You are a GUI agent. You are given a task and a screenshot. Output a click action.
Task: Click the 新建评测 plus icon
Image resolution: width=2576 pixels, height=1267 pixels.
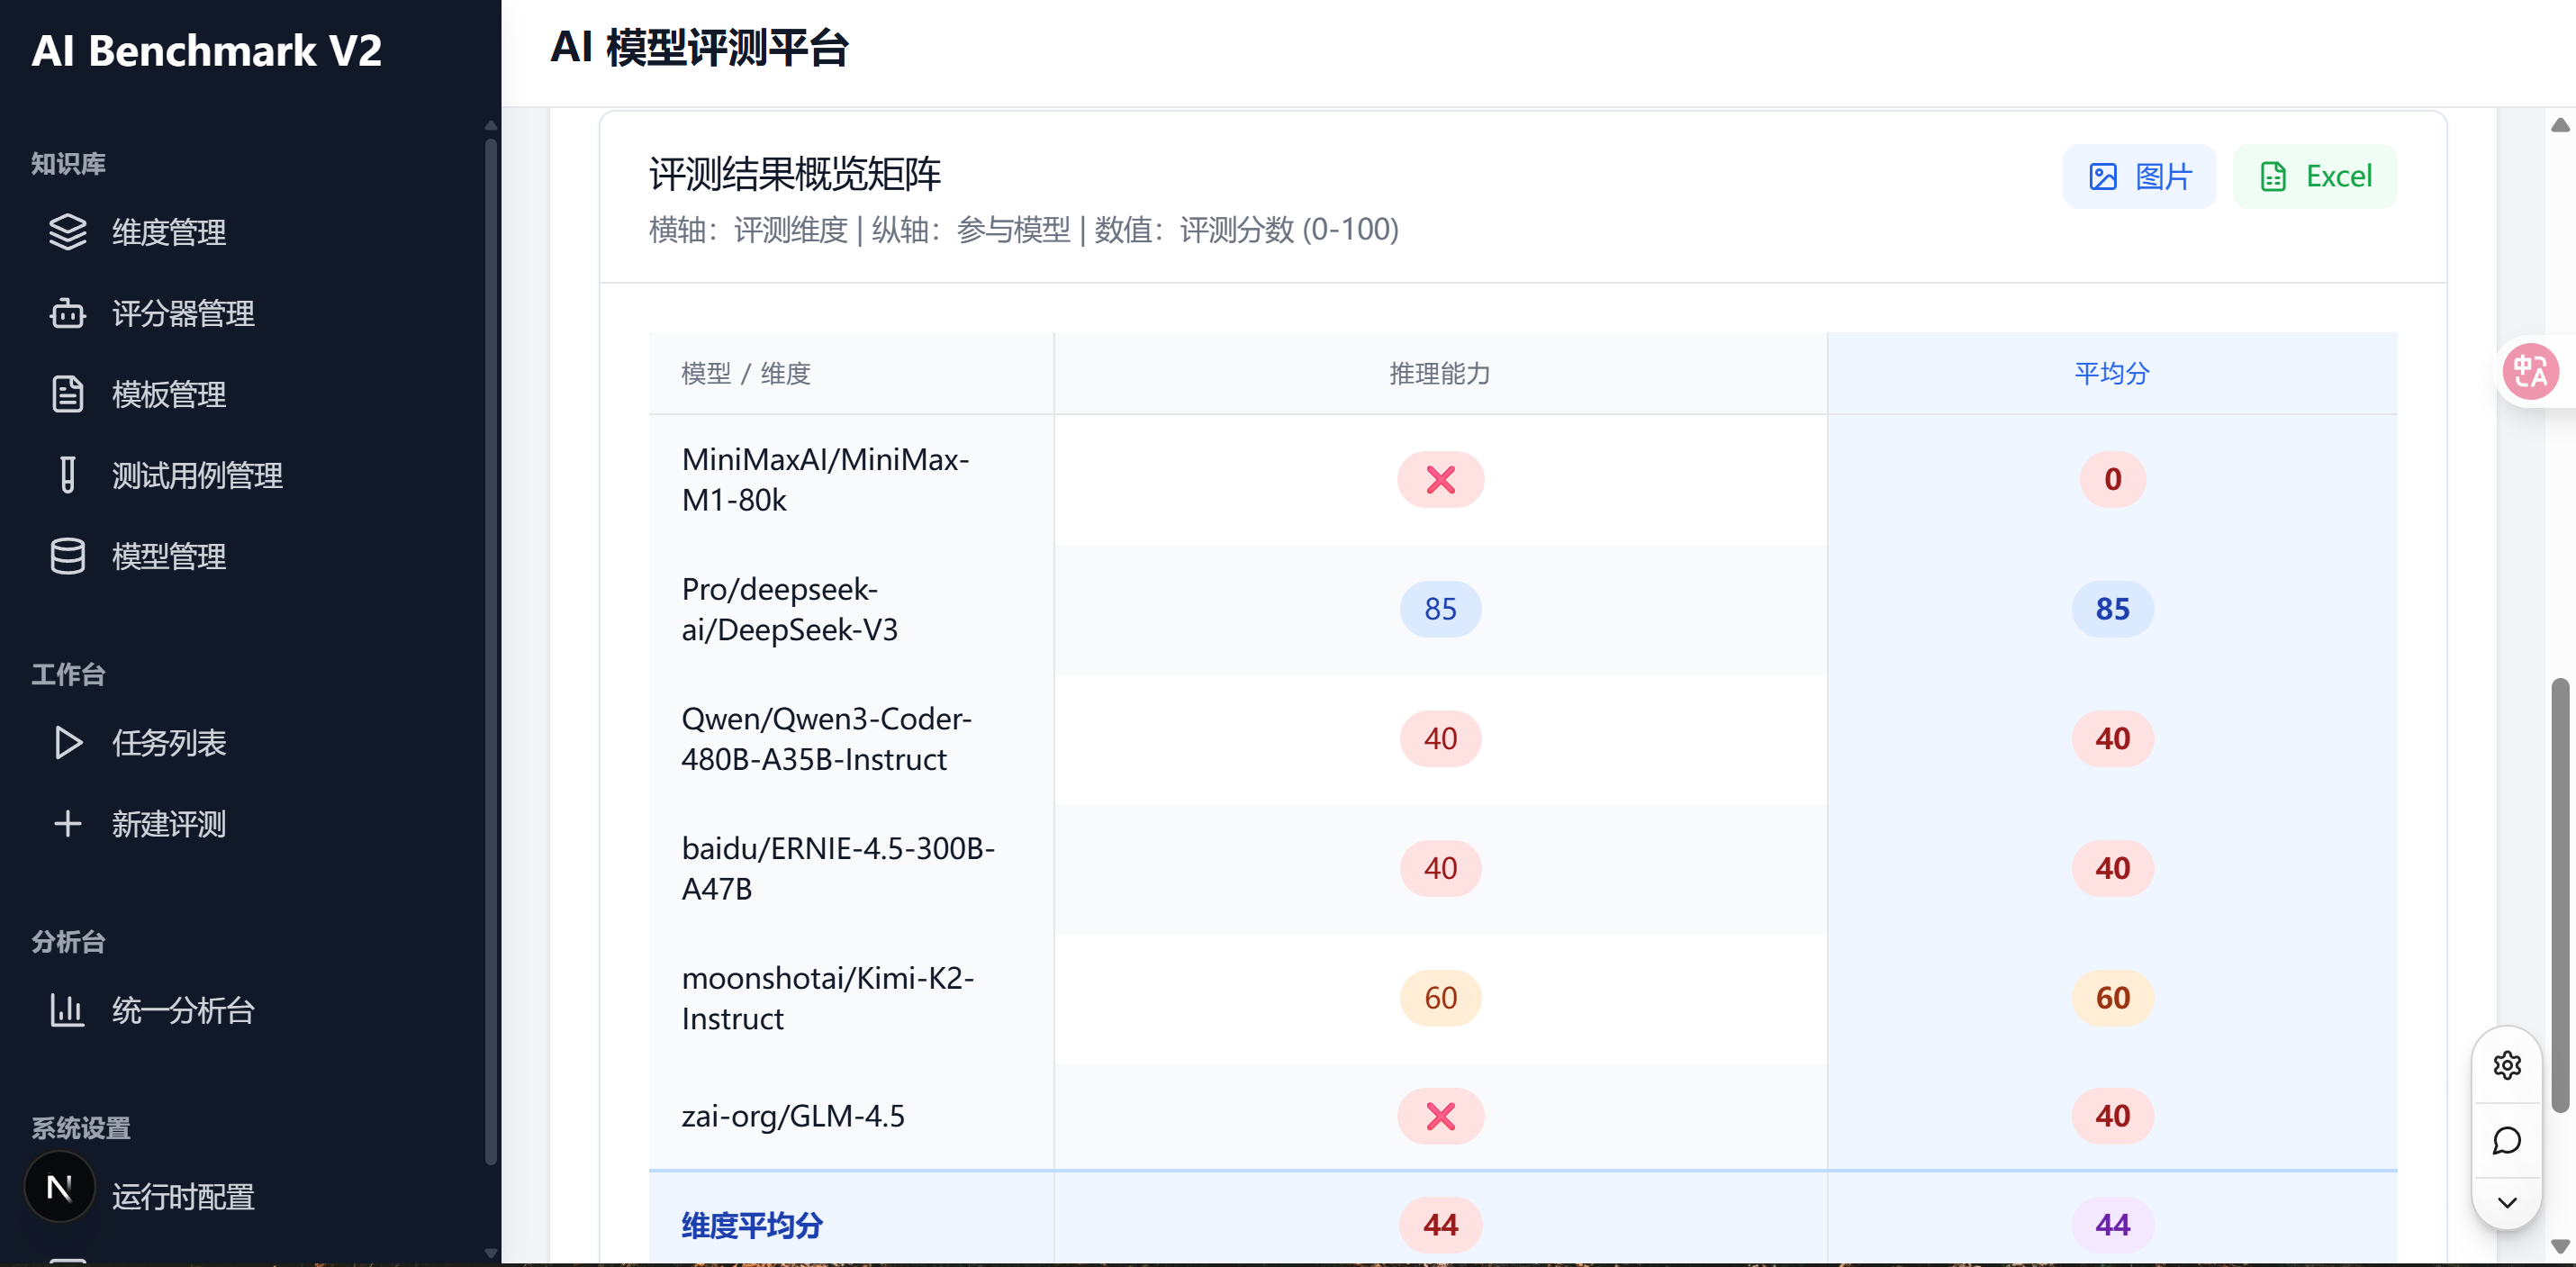67,823
